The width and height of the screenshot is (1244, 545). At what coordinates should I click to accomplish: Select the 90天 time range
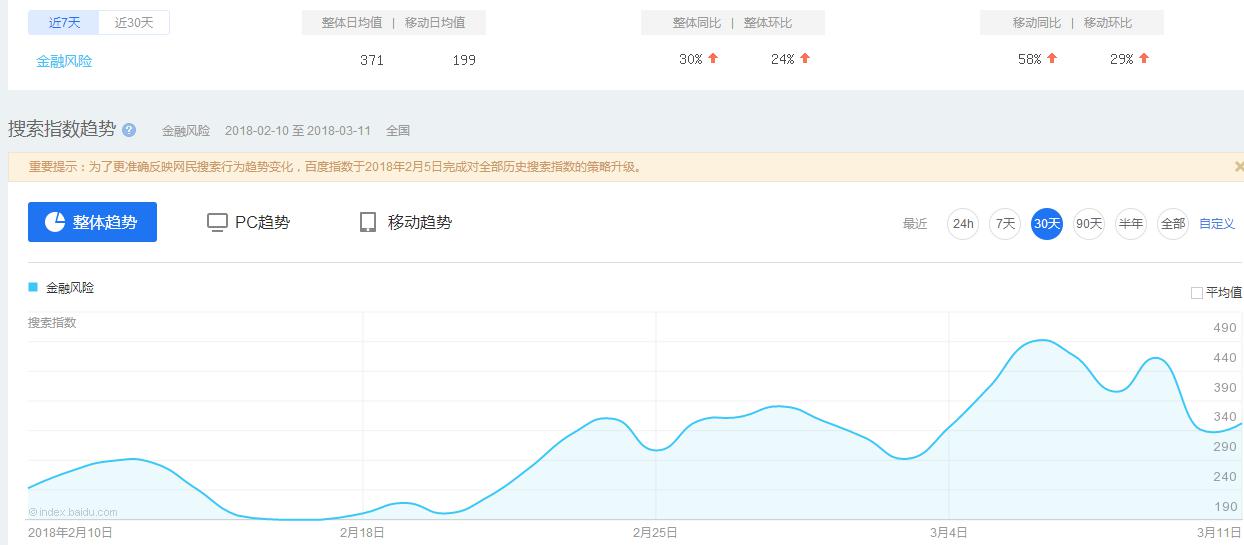click(1088, 223)
